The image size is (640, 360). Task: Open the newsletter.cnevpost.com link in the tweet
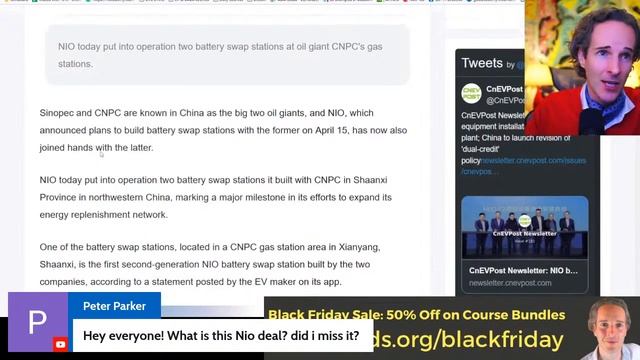524,166
